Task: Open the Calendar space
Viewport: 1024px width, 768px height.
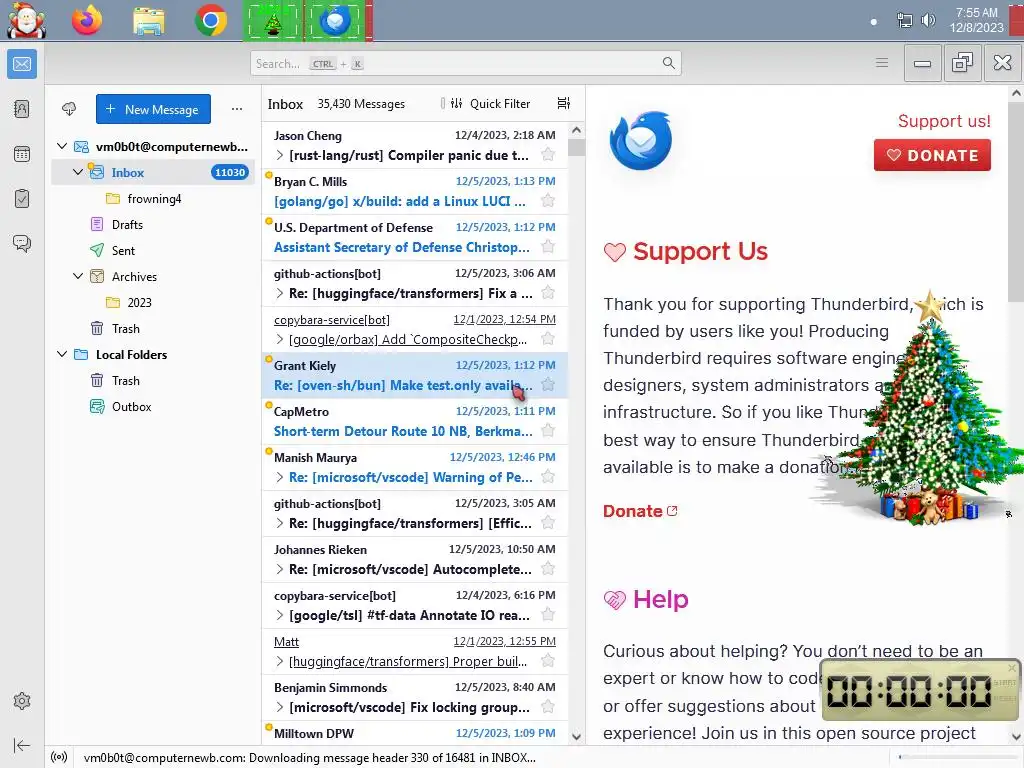Action: [22, 154]
